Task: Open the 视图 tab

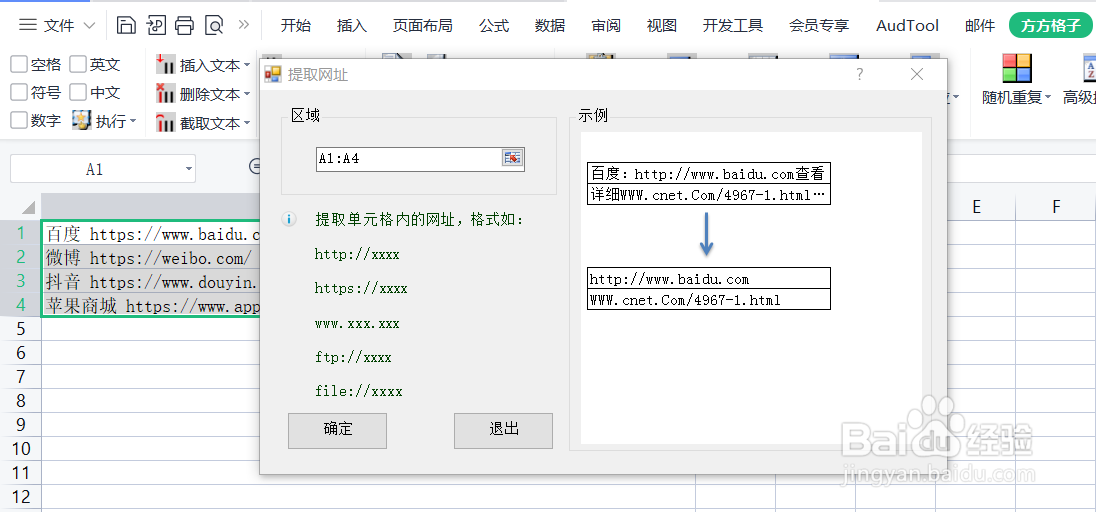Action: coord(662,26)
